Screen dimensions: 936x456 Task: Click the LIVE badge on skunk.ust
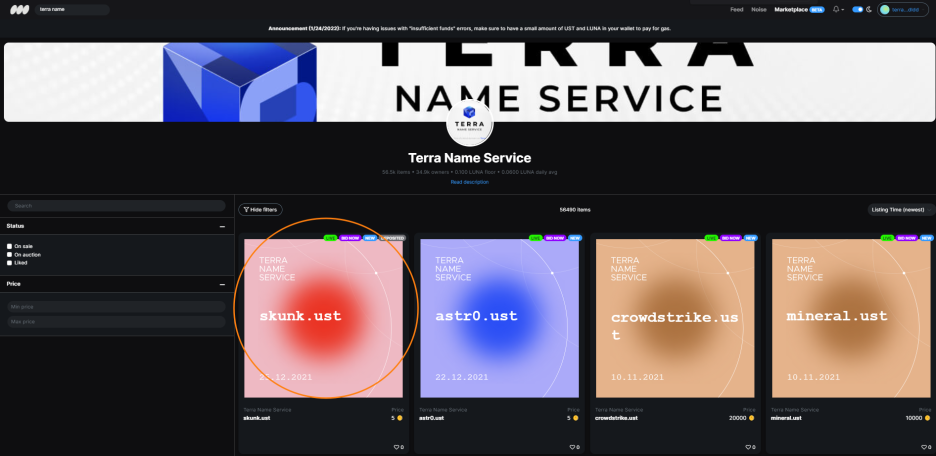(x=331, y=238)
